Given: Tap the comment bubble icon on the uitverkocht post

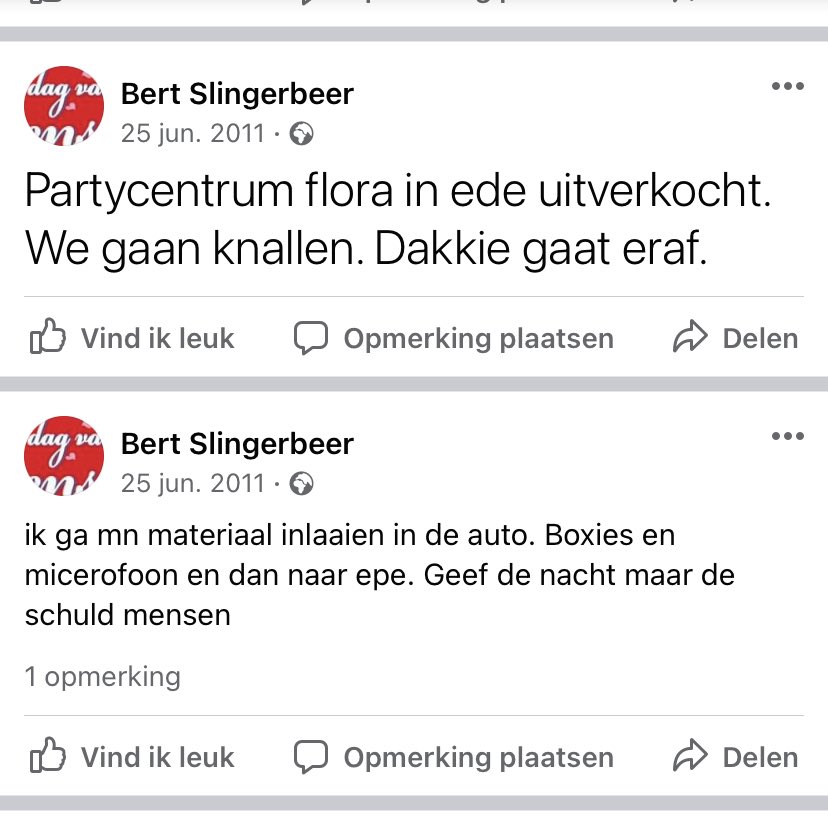Looking at the screenshot, I should point(311,338).
